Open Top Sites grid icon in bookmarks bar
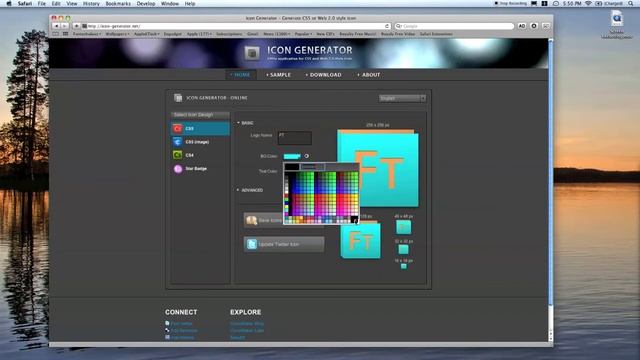Image resolution: width=640 pixels, height=360 pixels. click(65, 34)
